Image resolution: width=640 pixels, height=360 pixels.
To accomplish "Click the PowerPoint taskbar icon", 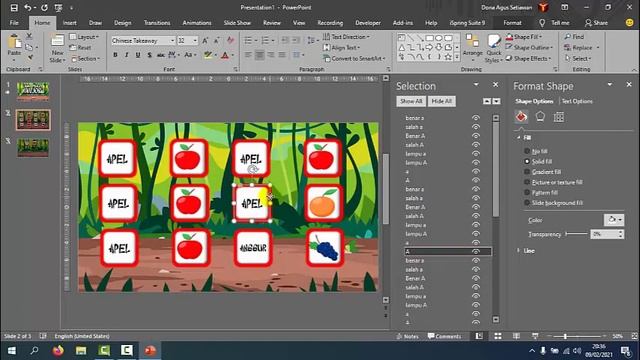I will 150,351.
